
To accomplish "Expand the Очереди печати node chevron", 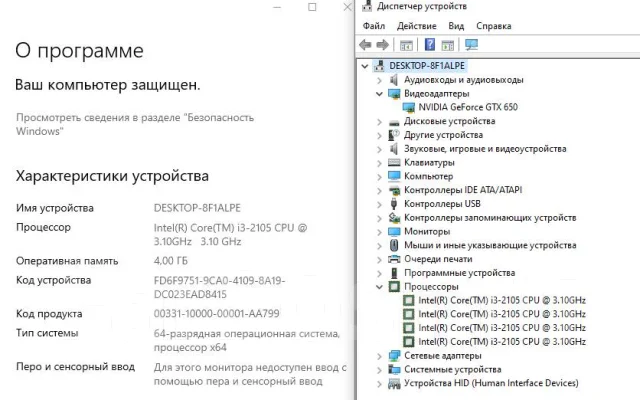I will tap(379, 259).
